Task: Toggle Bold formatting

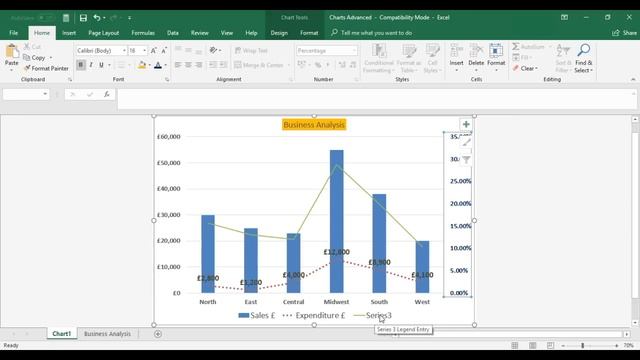Action: 81,65
